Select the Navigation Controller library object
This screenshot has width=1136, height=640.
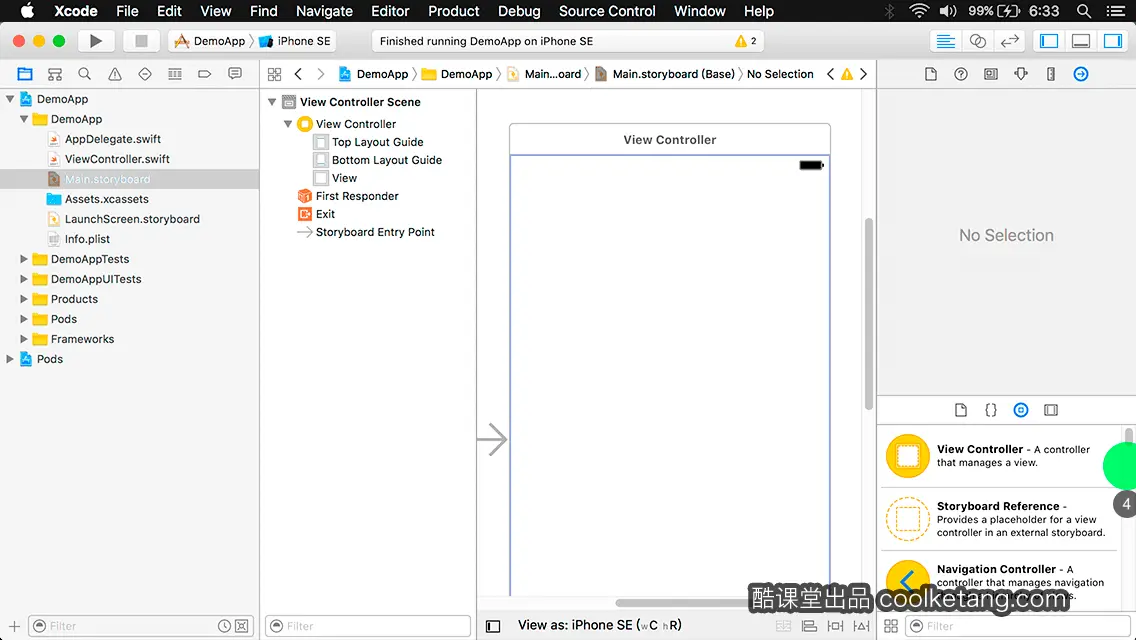(1000, 583)
